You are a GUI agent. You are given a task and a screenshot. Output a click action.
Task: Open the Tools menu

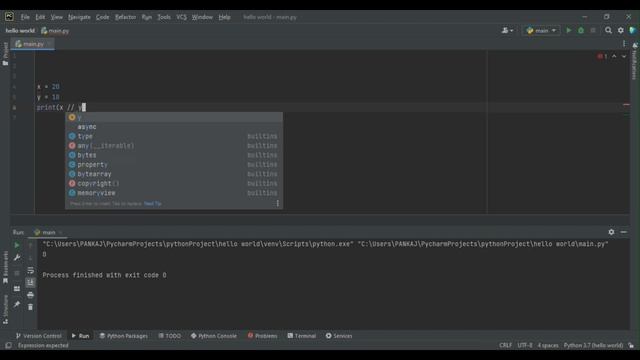point(164,17)
